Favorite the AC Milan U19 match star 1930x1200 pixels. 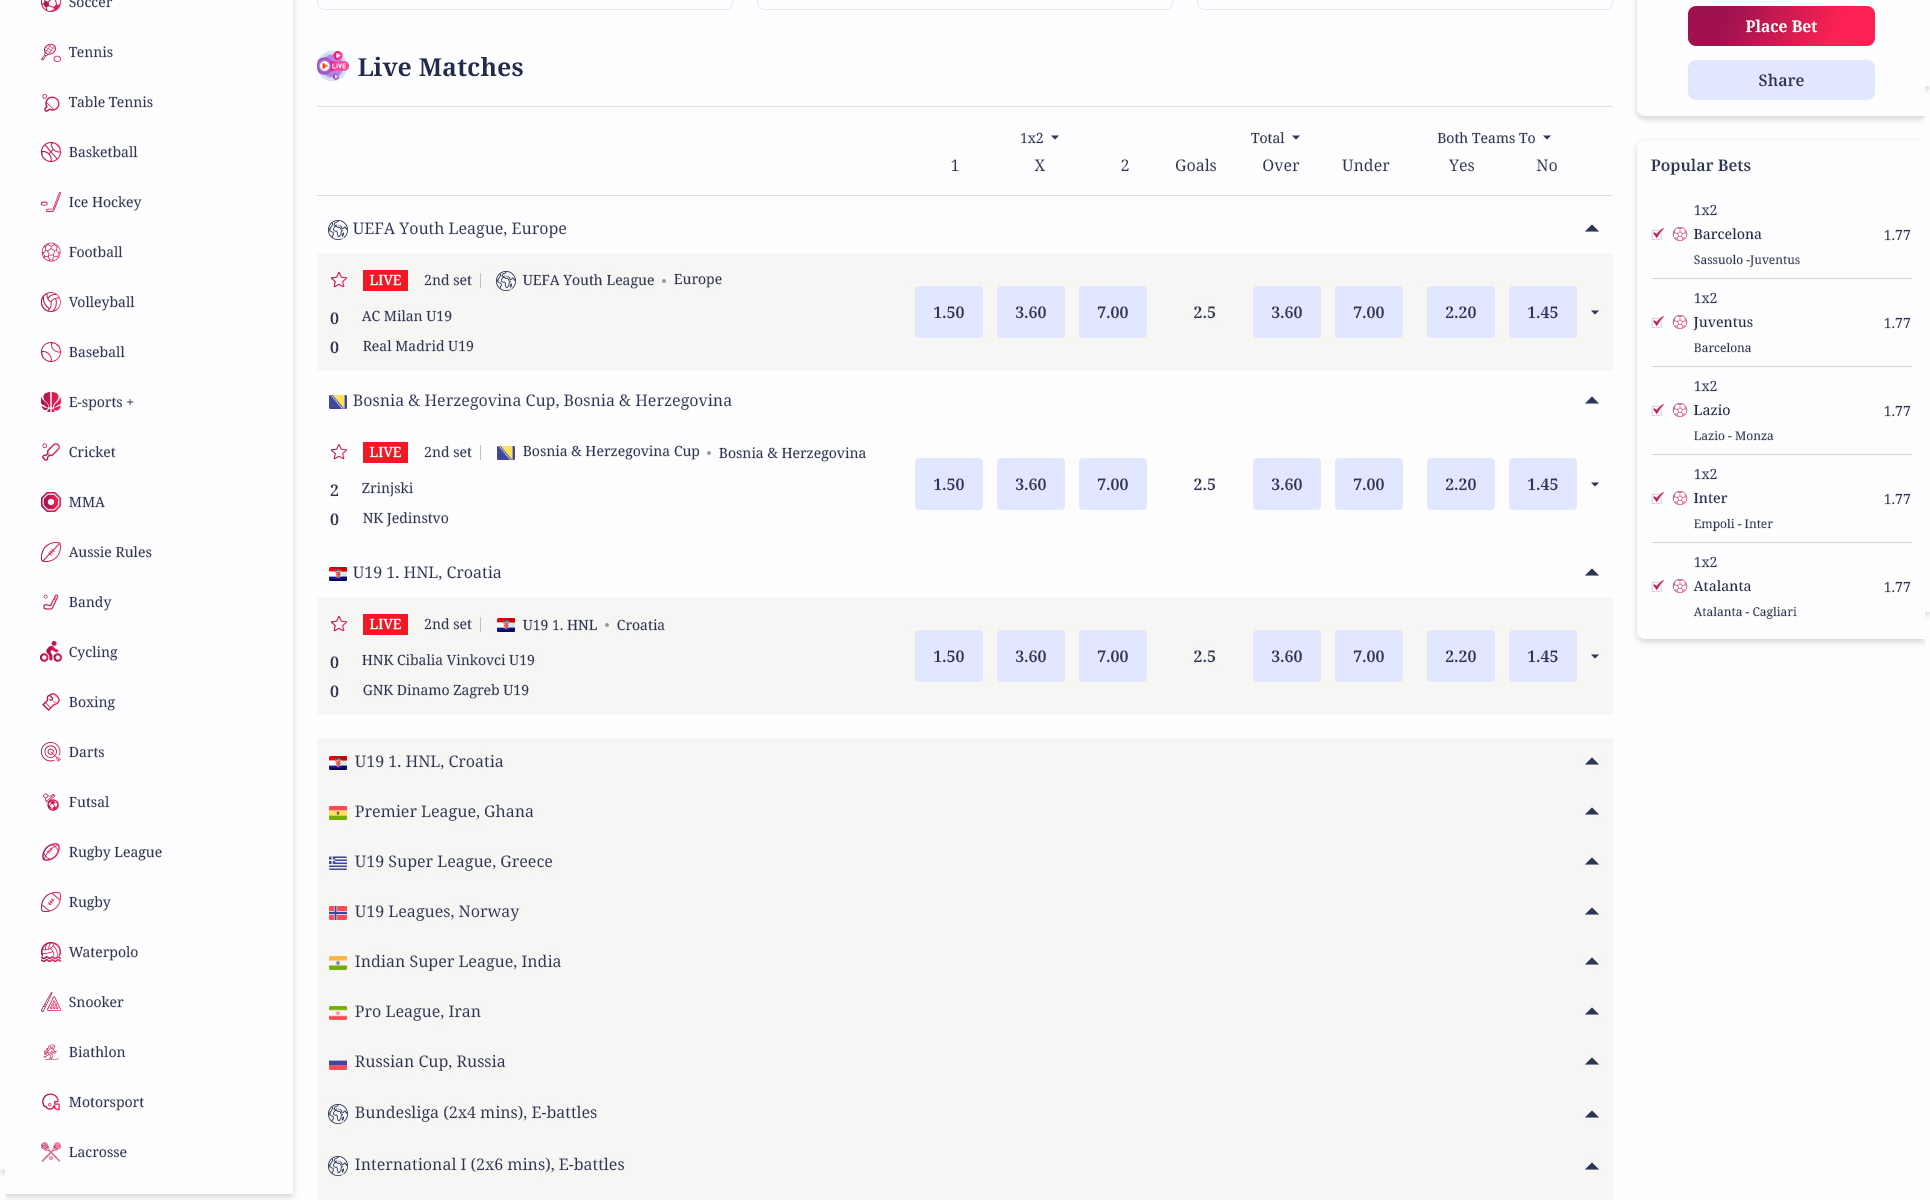point(339,280)
